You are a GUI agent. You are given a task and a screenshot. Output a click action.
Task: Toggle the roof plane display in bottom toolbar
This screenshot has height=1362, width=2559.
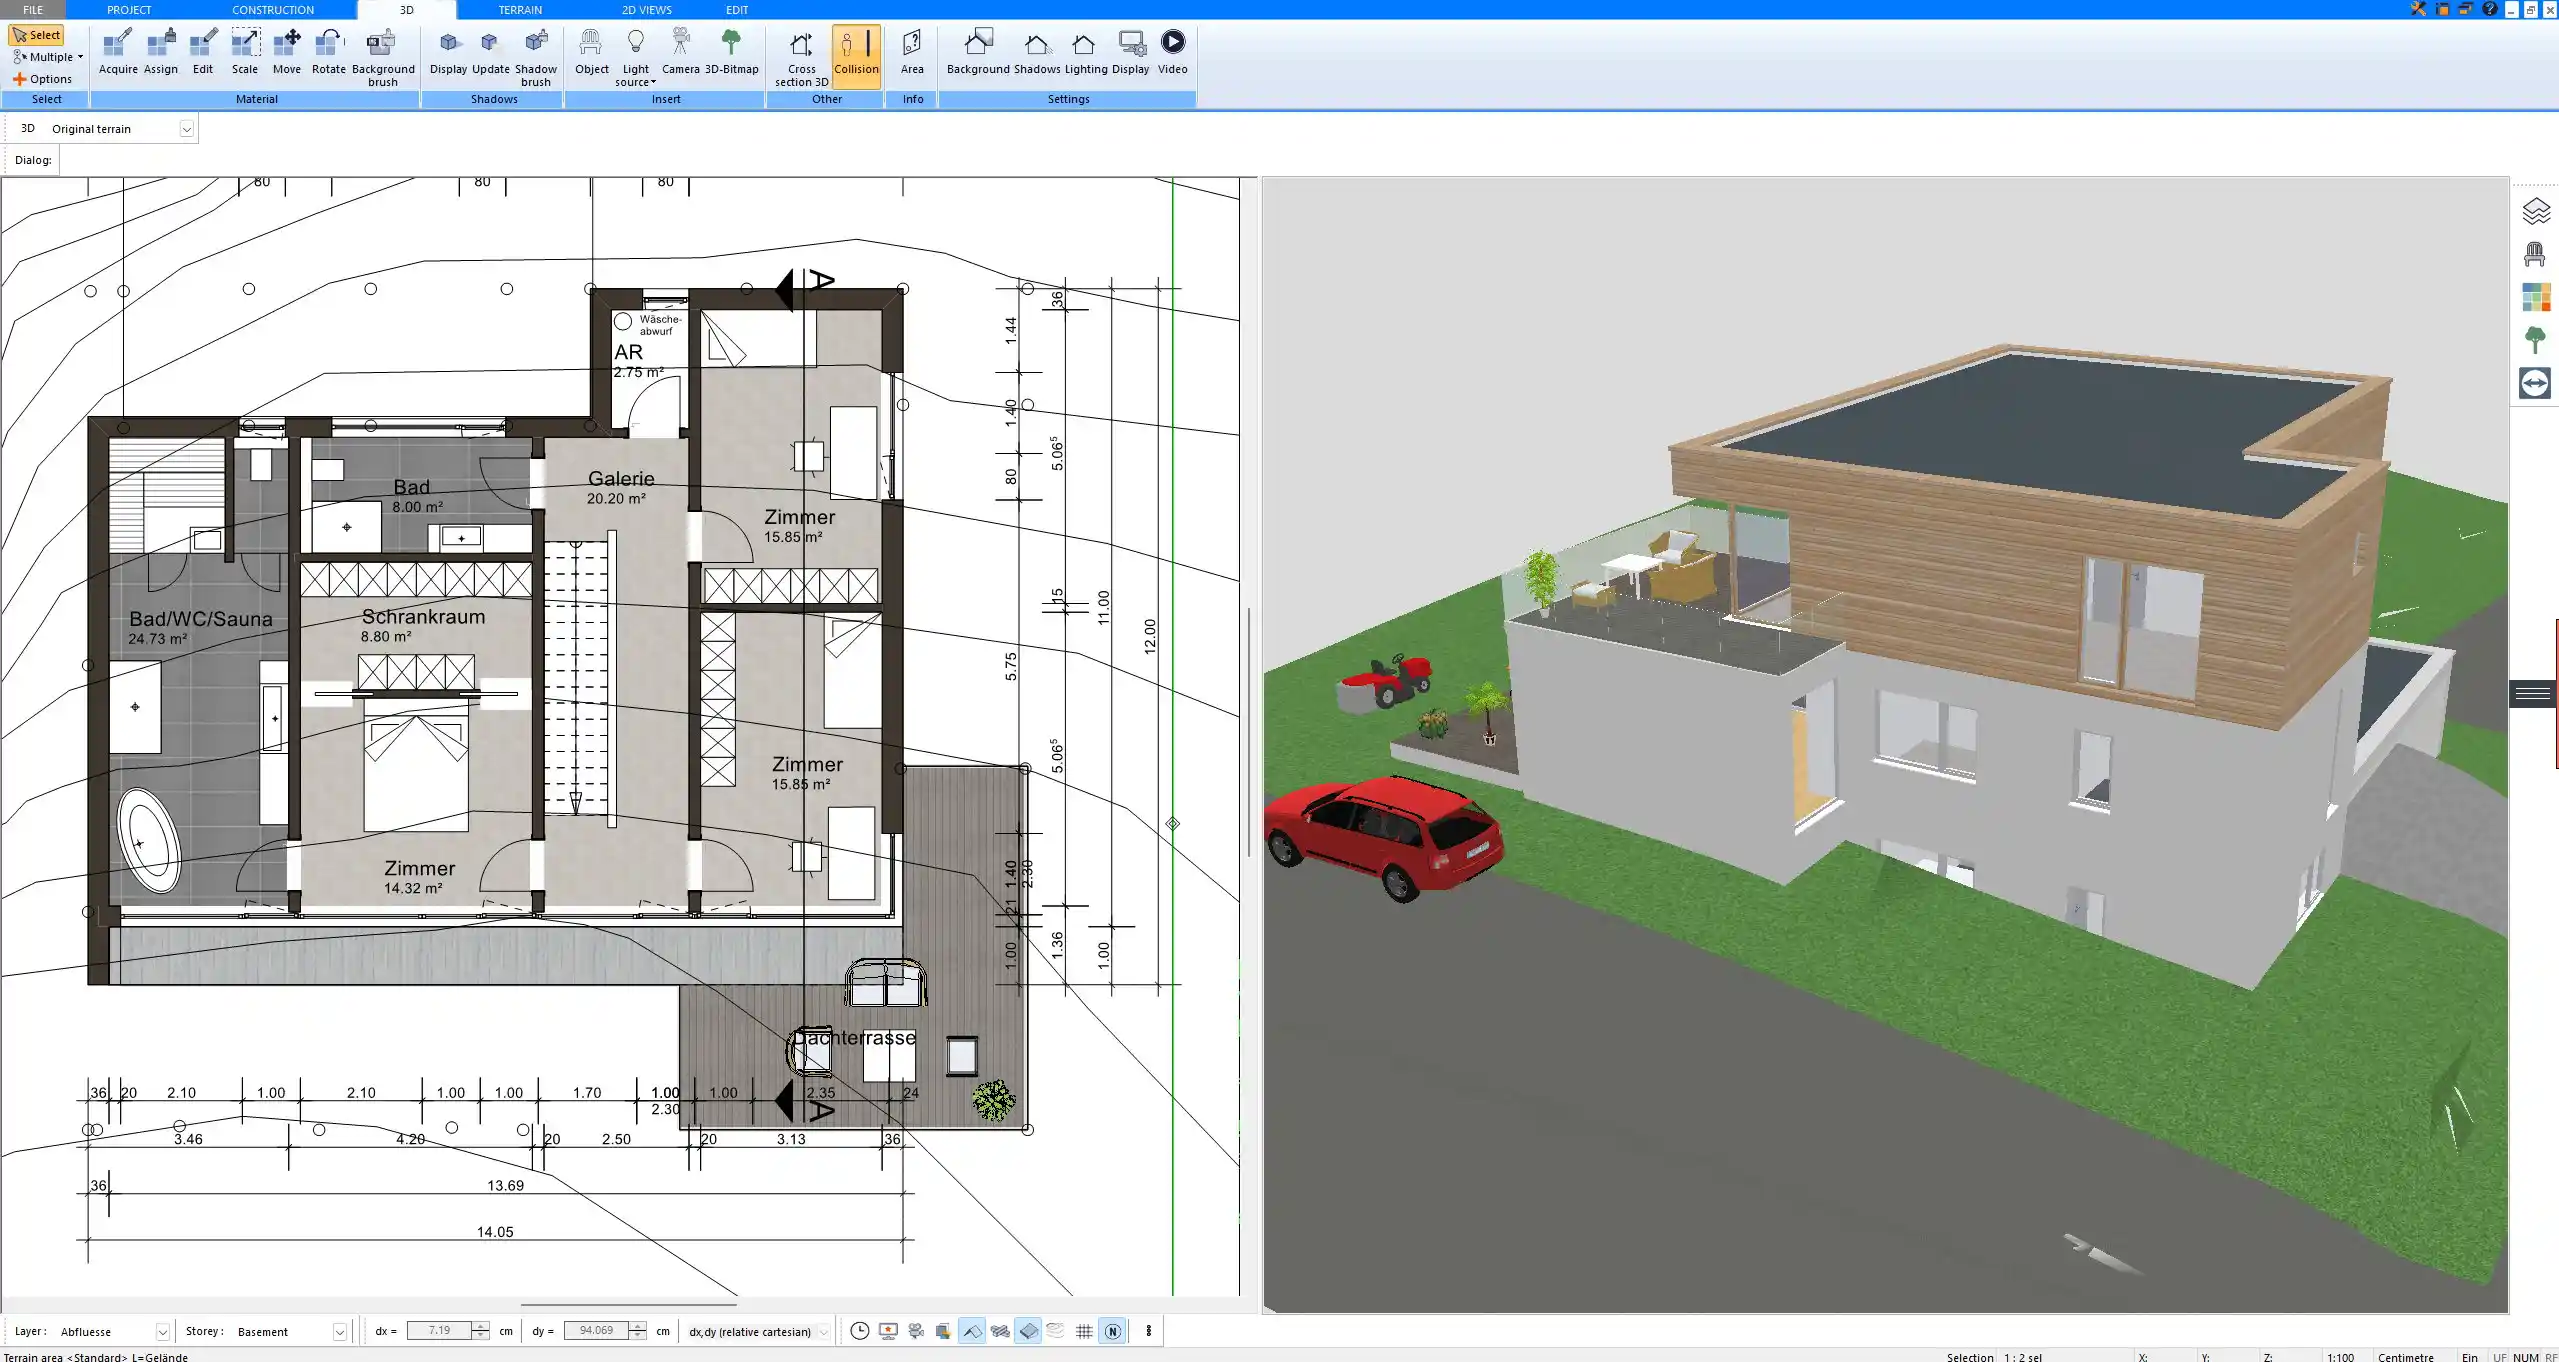coord(971,1331)
